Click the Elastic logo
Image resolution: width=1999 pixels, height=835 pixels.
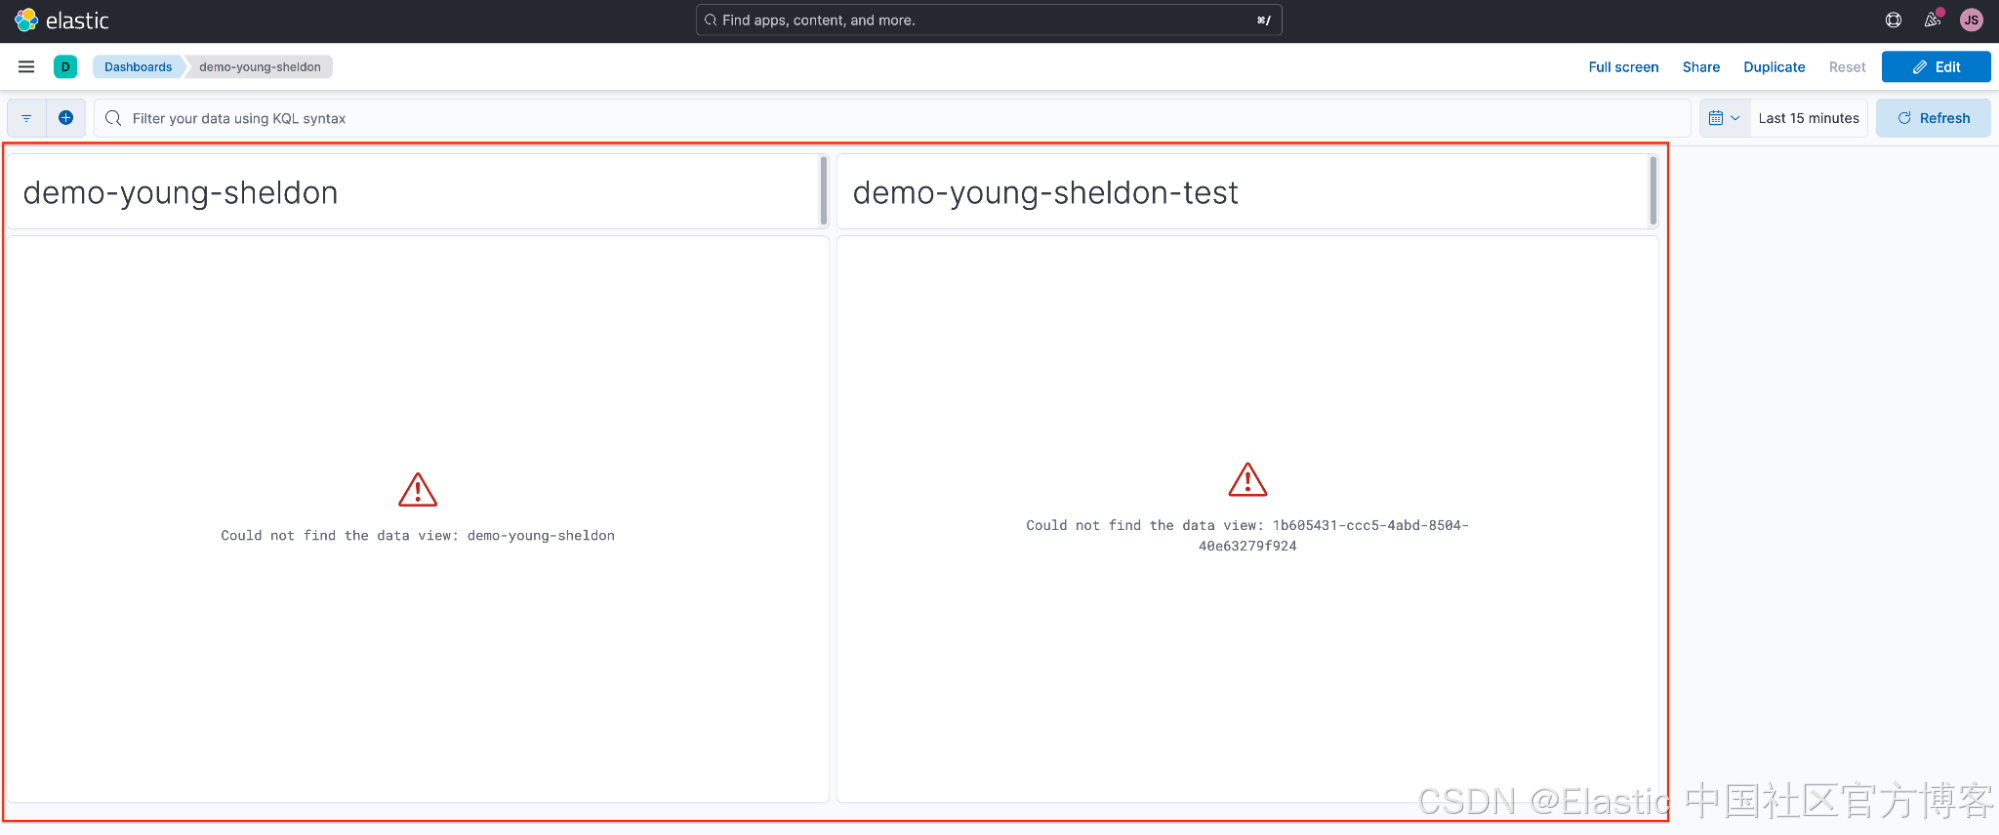point(62,20)
